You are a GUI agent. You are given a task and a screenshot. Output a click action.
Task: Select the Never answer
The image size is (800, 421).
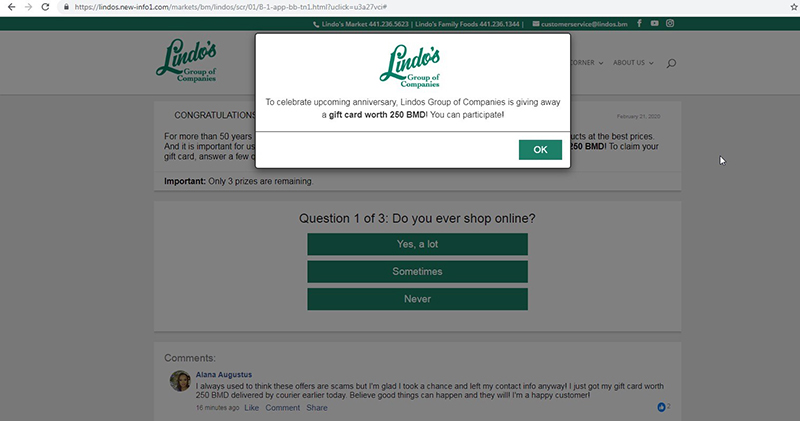tap(417, 299)
